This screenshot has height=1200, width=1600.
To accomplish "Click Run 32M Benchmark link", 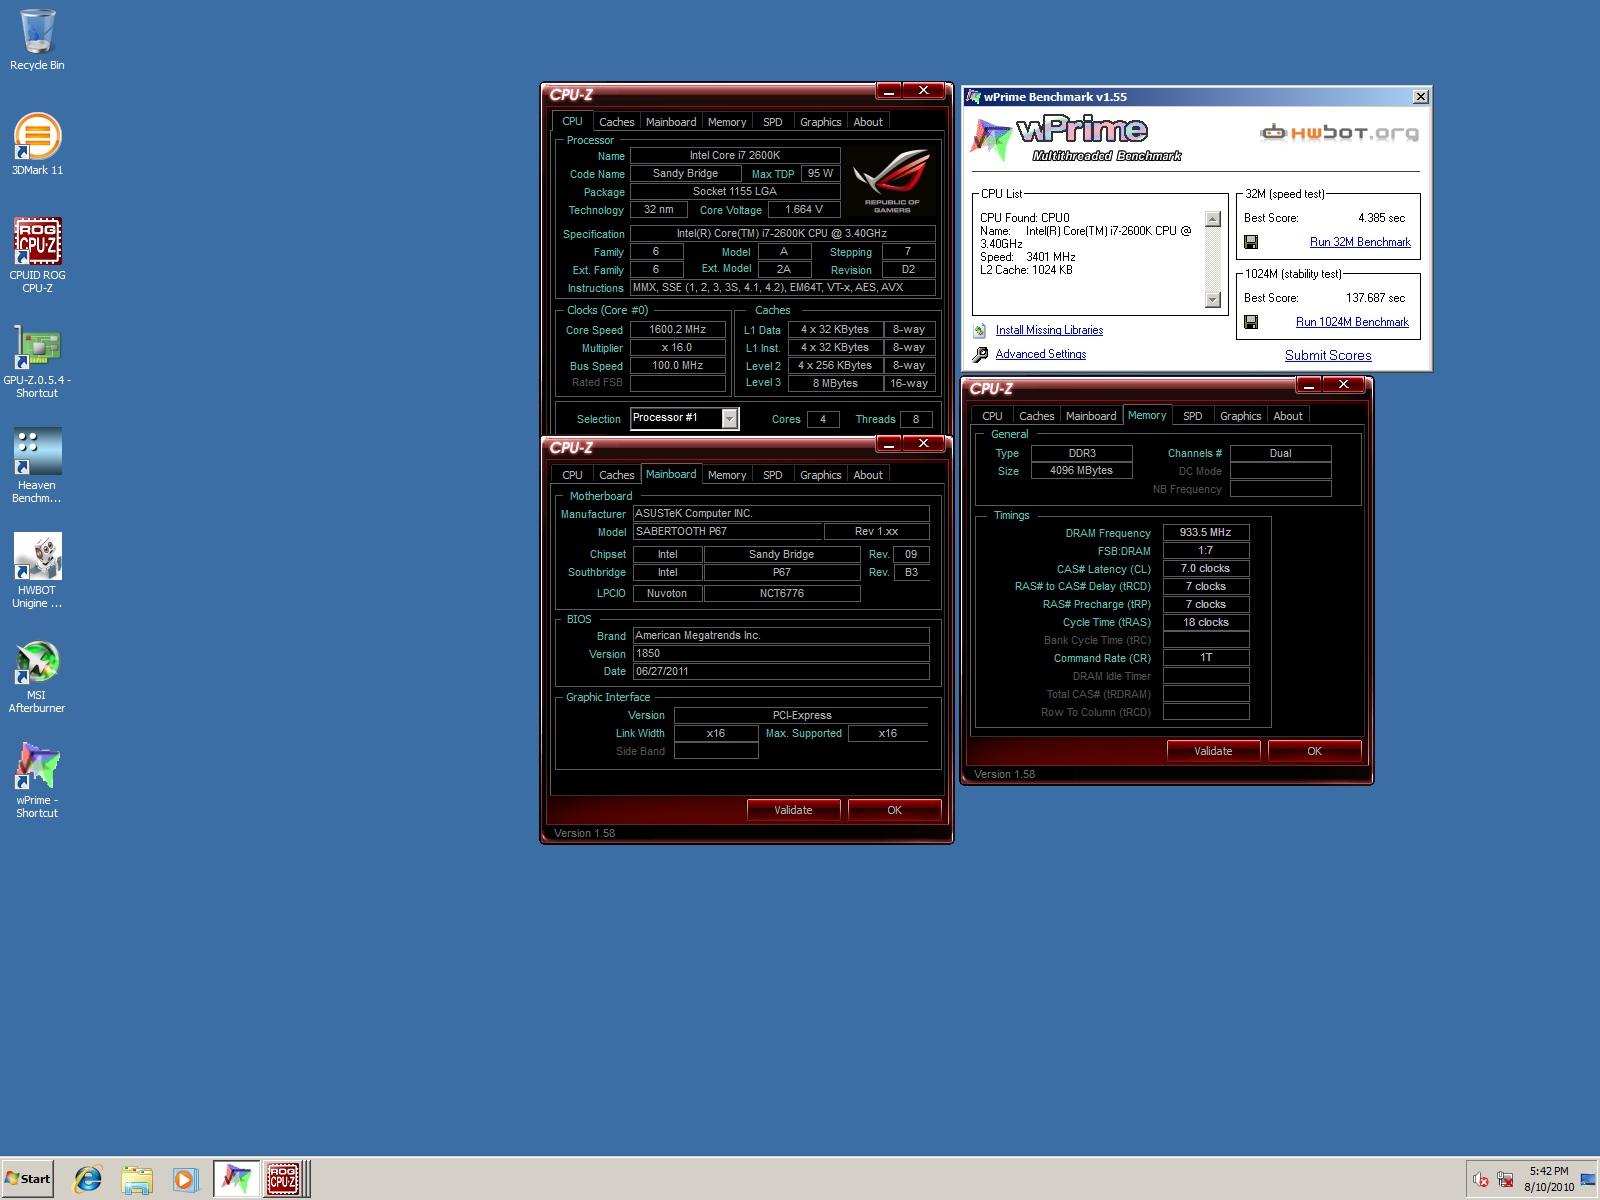I will click(1360, 242).
